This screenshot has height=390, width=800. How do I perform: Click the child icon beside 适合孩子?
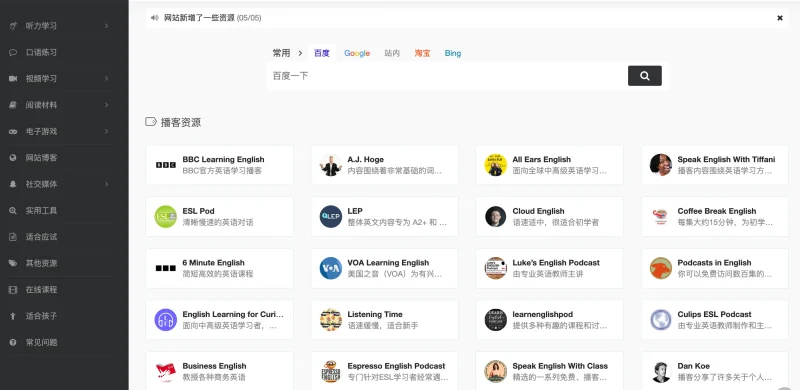tap(13, 316)
